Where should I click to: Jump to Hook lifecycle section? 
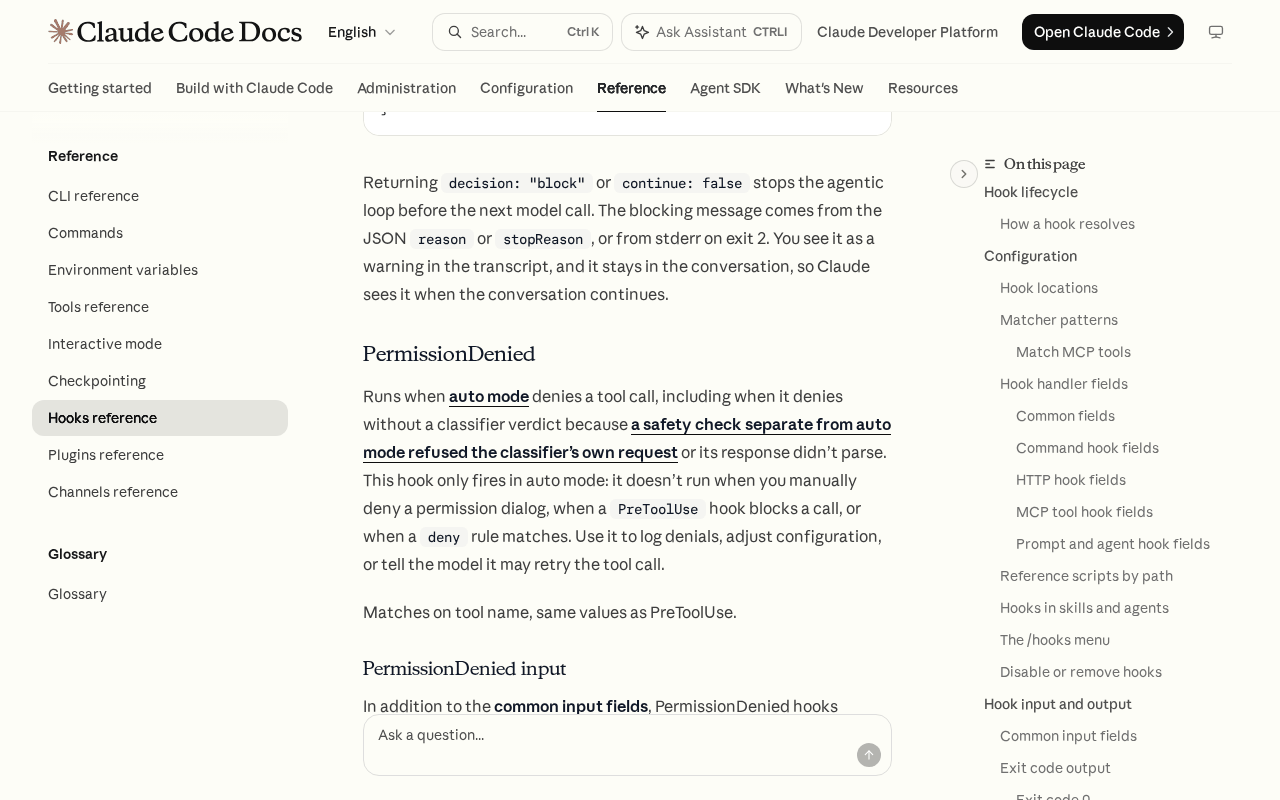click(1031, 192)
